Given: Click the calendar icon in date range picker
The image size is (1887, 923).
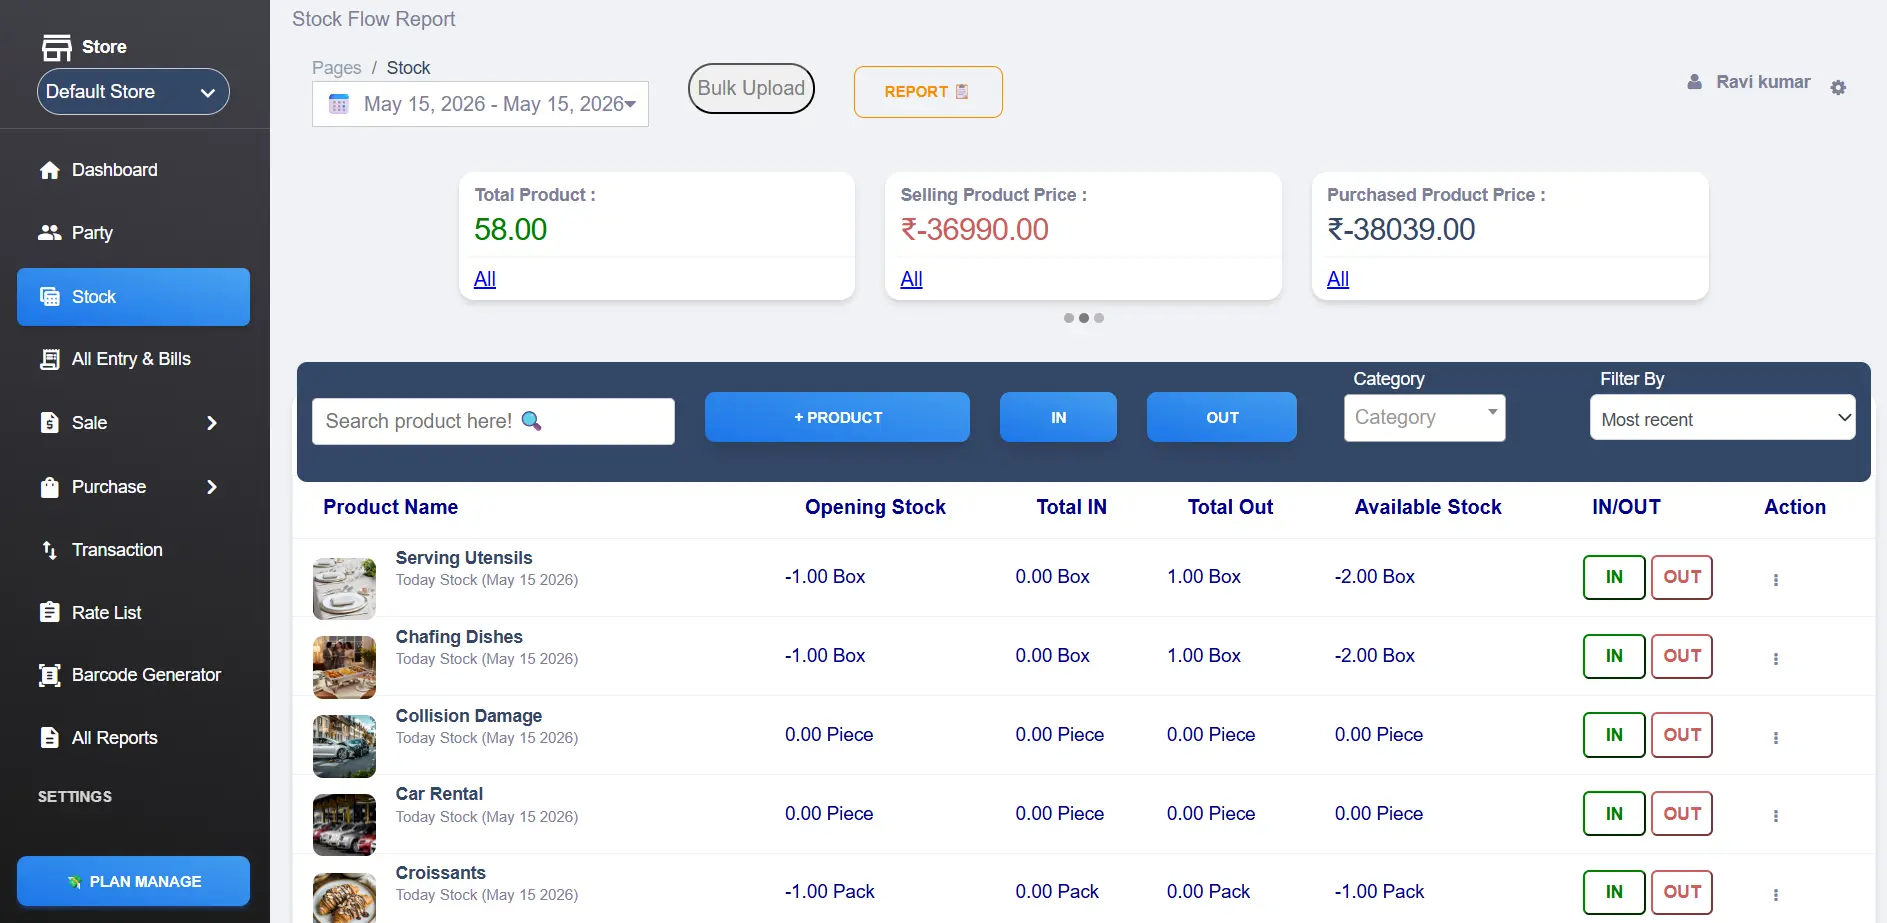Looking at the screenshot, I should pyautogui.click(x=339, y=104).
